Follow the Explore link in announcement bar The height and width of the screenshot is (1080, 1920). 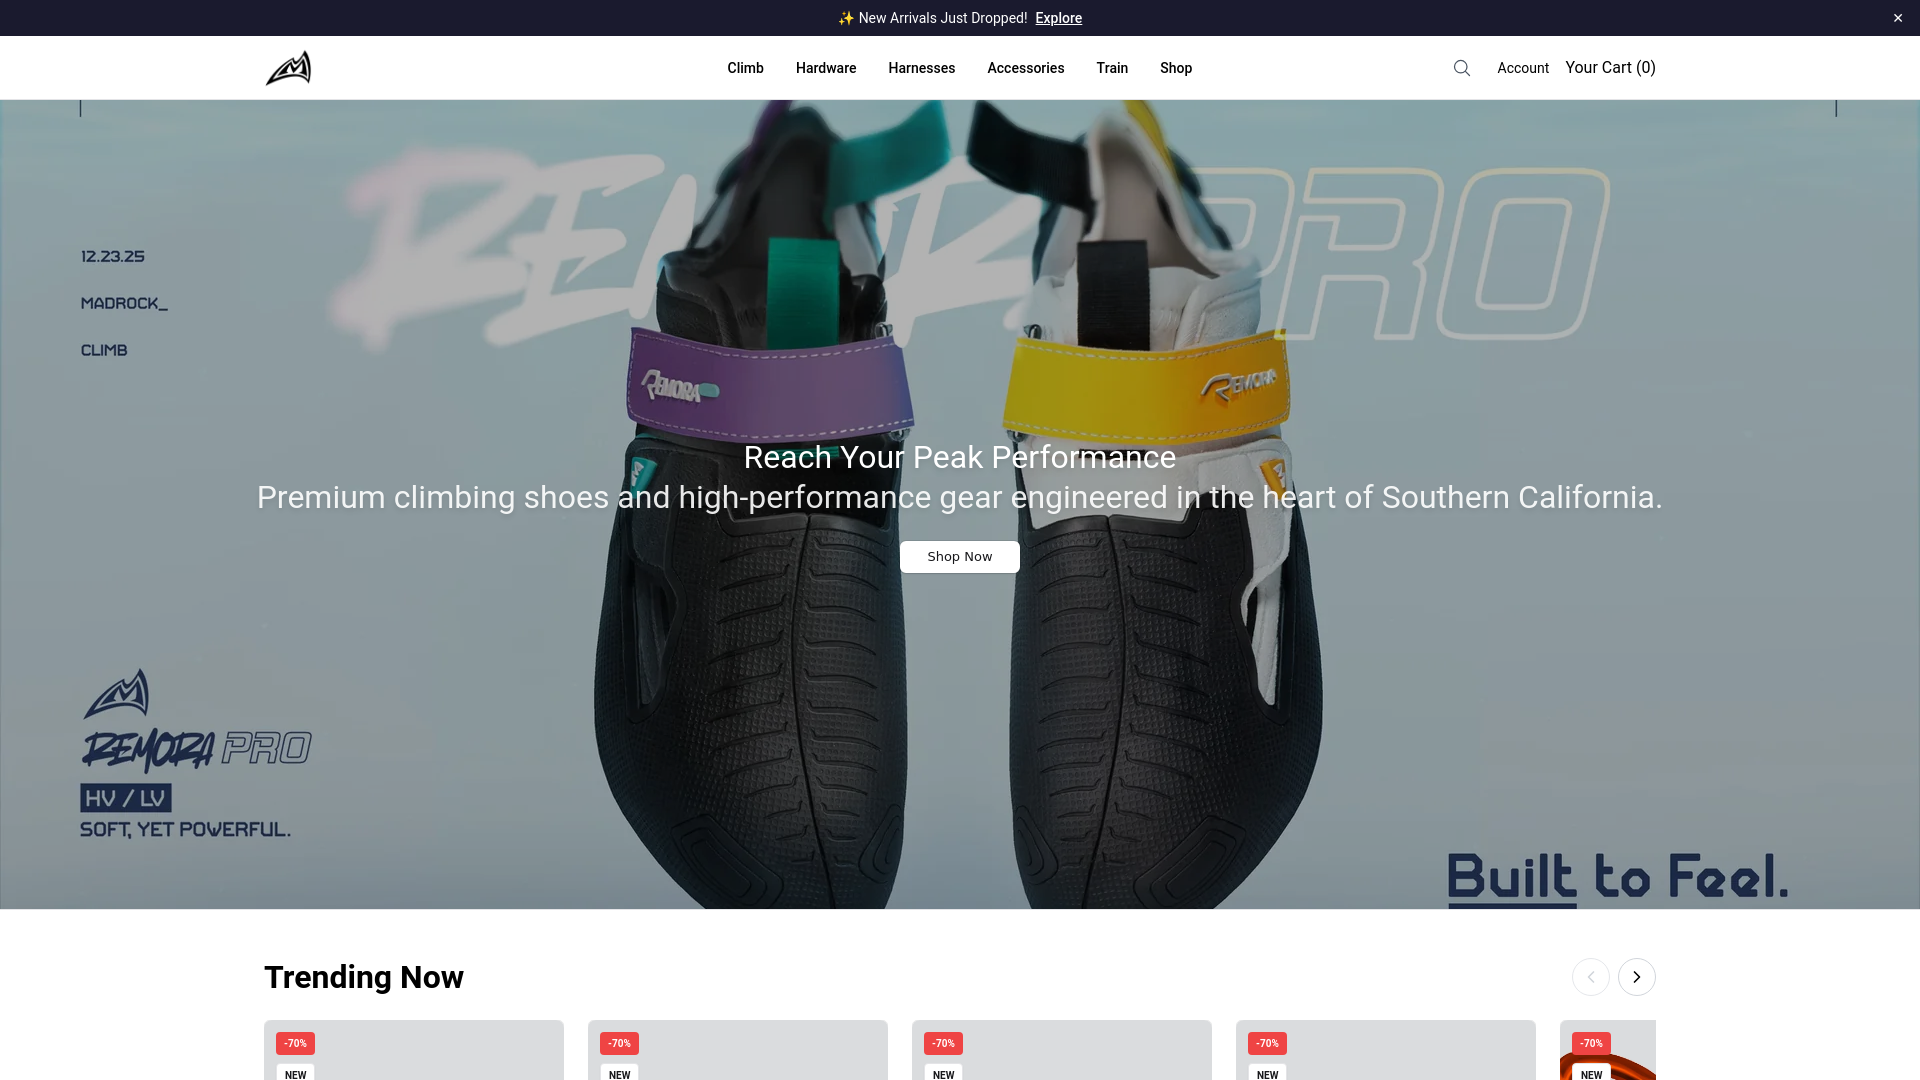(1058, 18)
